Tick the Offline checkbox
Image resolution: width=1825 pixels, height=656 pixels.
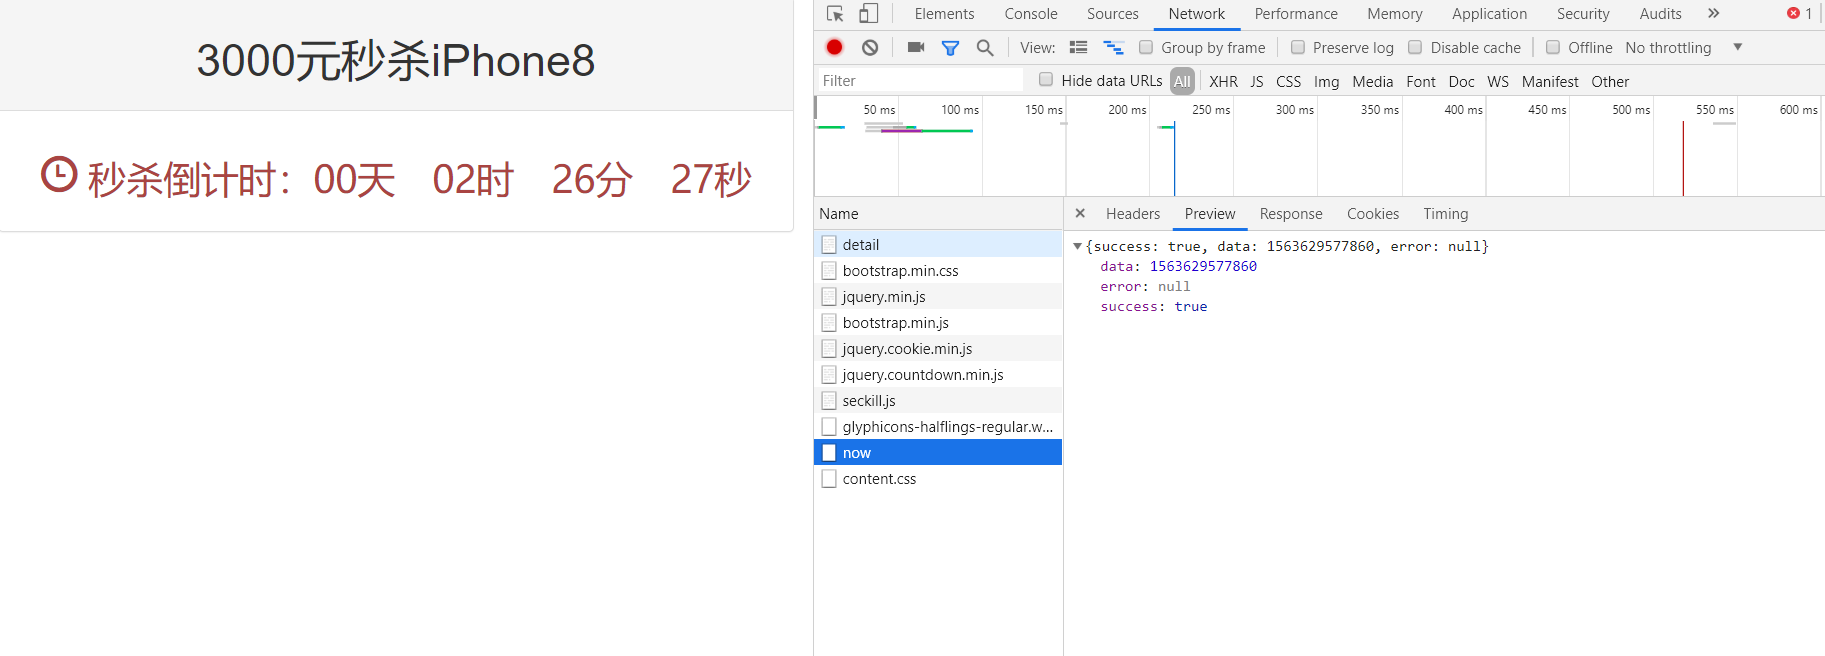[1553, 47]
